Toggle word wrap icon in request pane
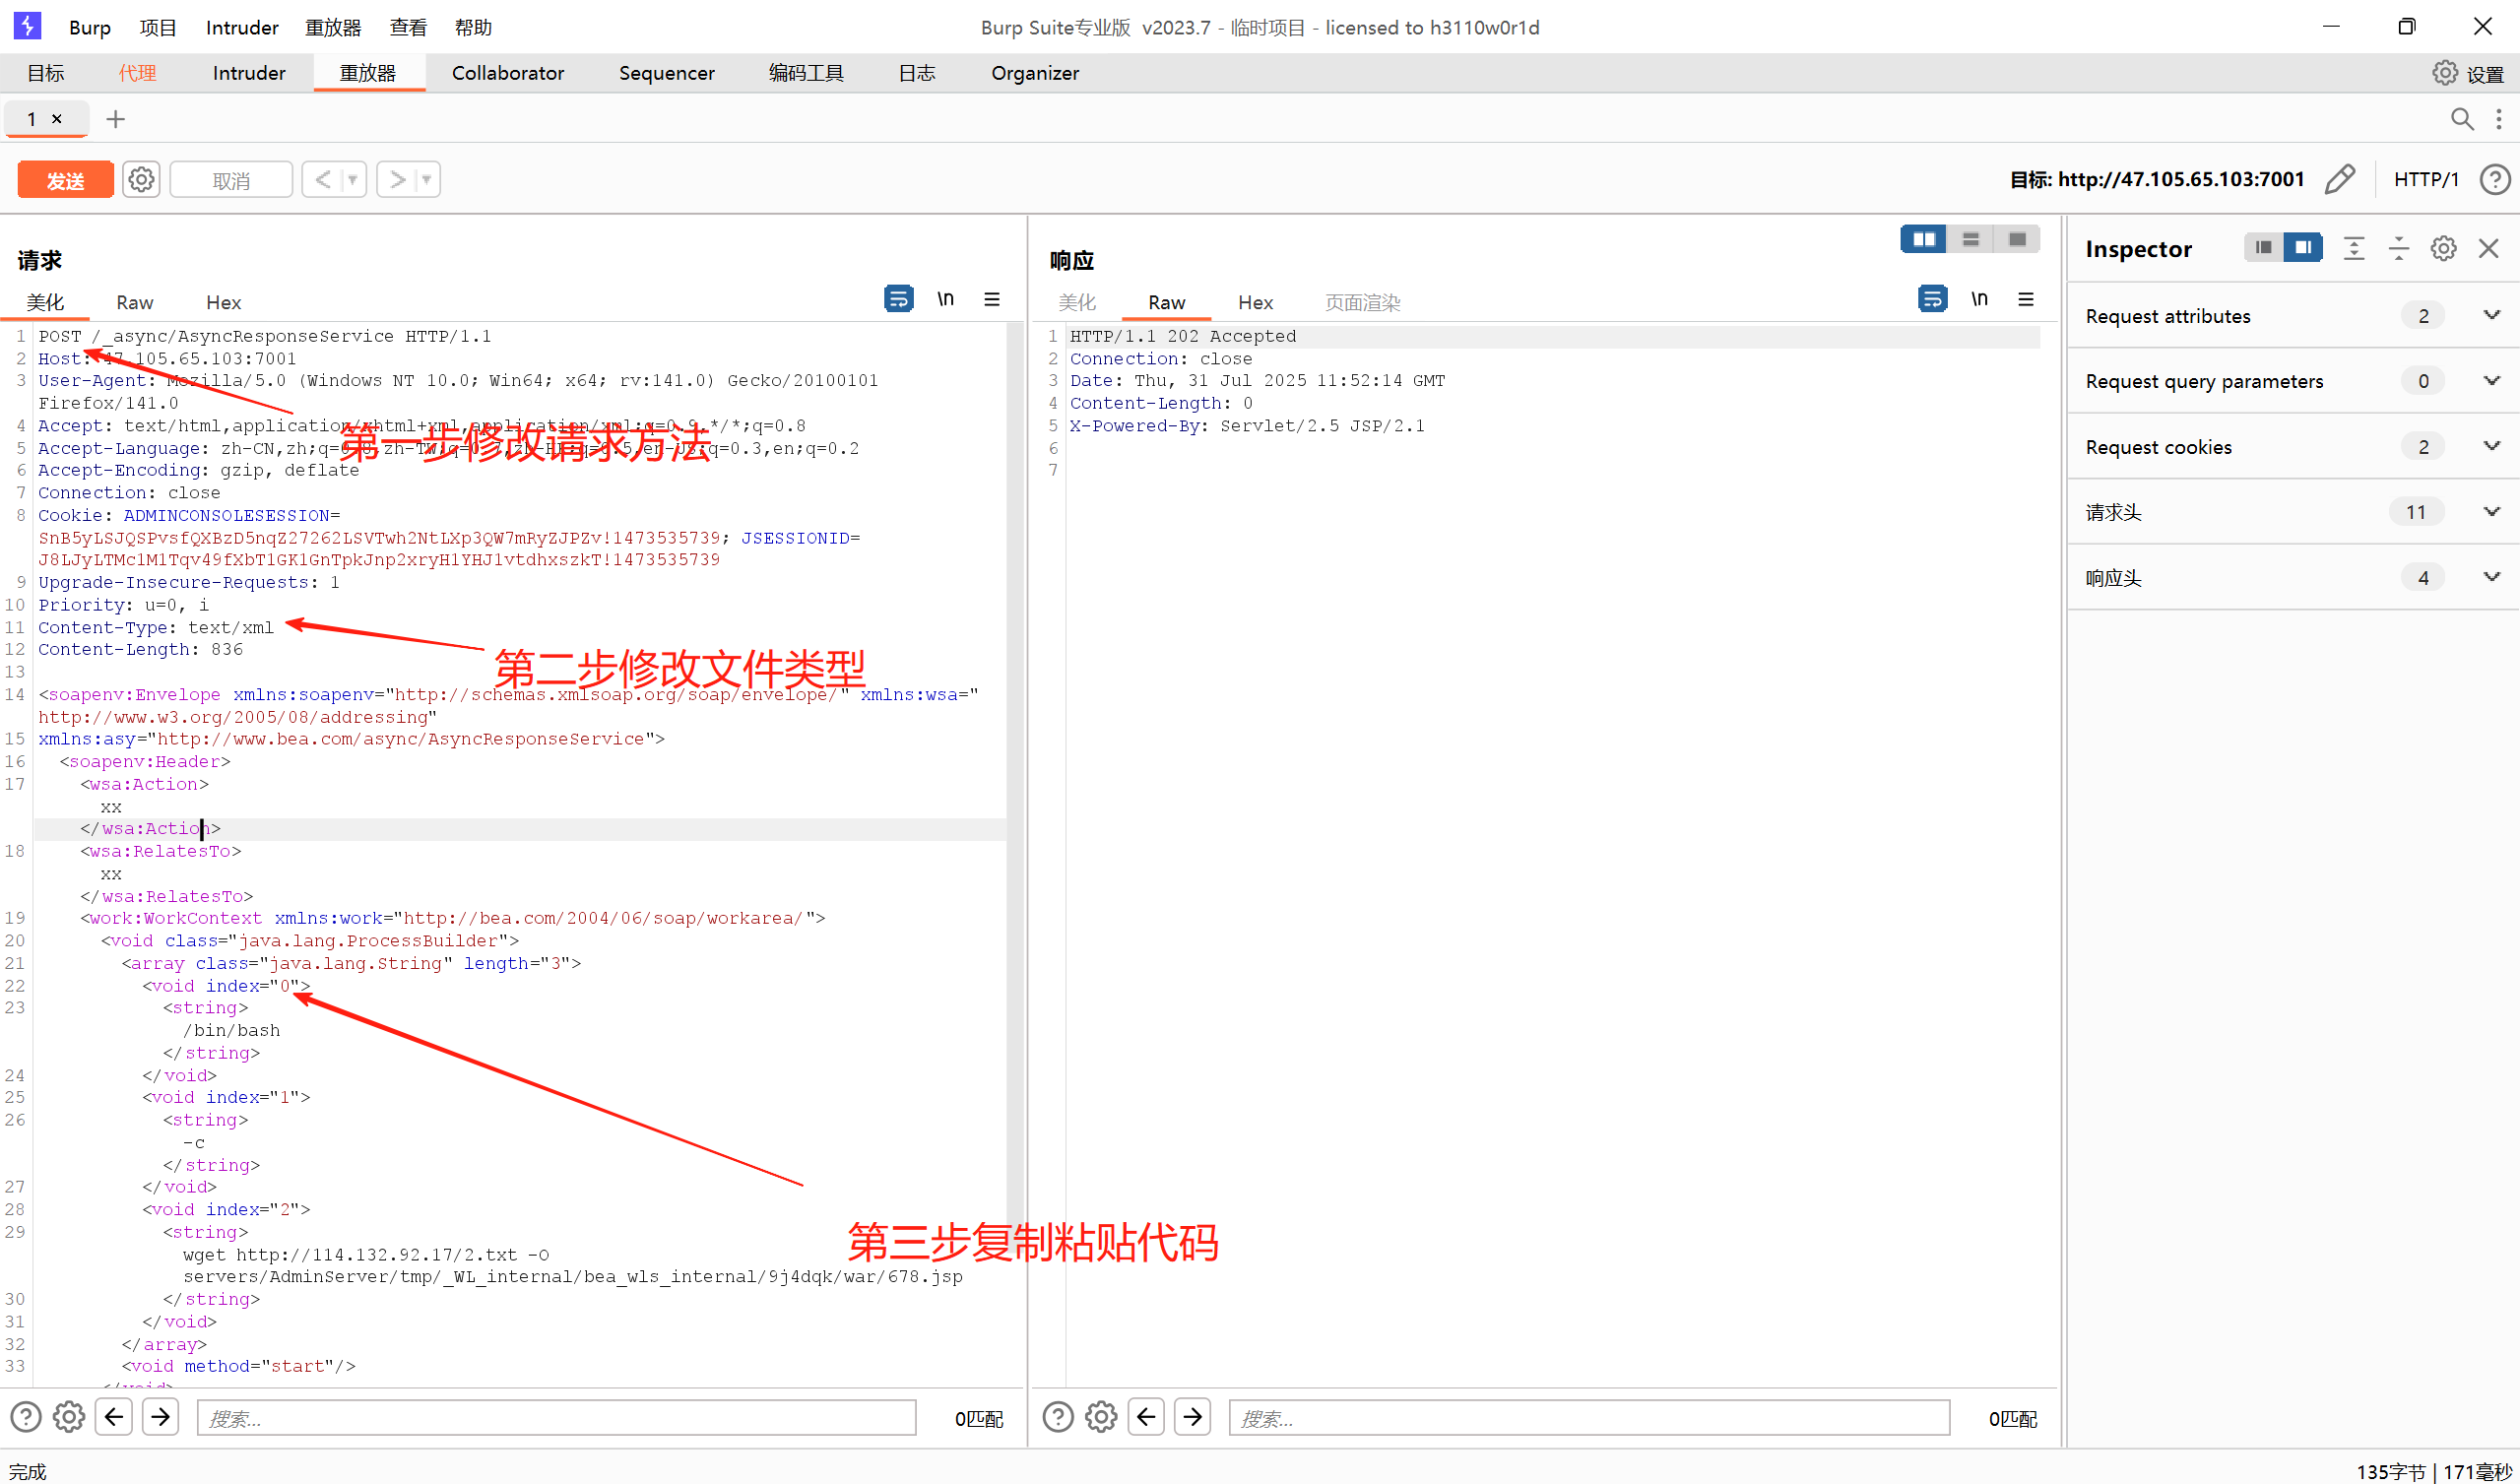The height and width of the screenshot is (1484, 2520). [898, 299]
